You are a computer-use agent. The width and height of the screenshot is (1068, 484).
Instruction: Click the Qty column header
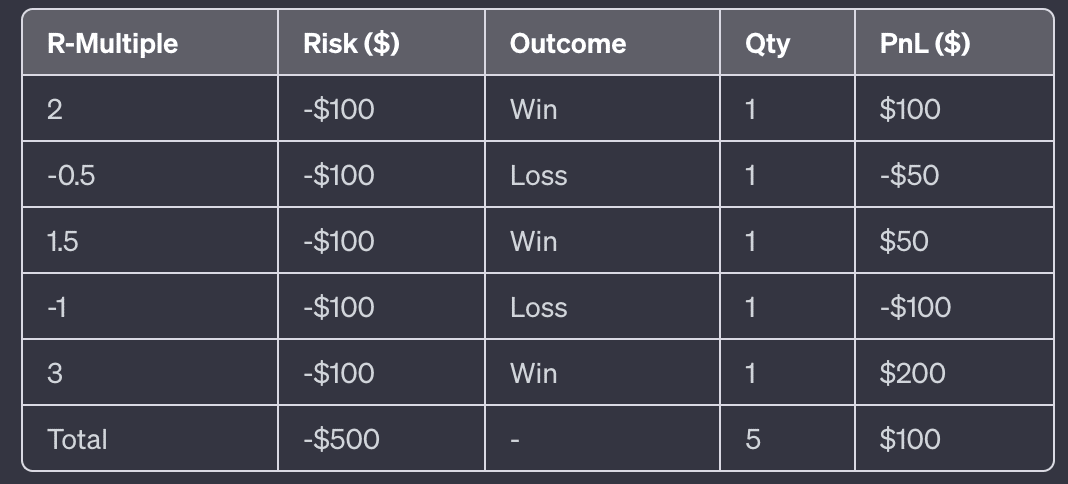[767, 44]
